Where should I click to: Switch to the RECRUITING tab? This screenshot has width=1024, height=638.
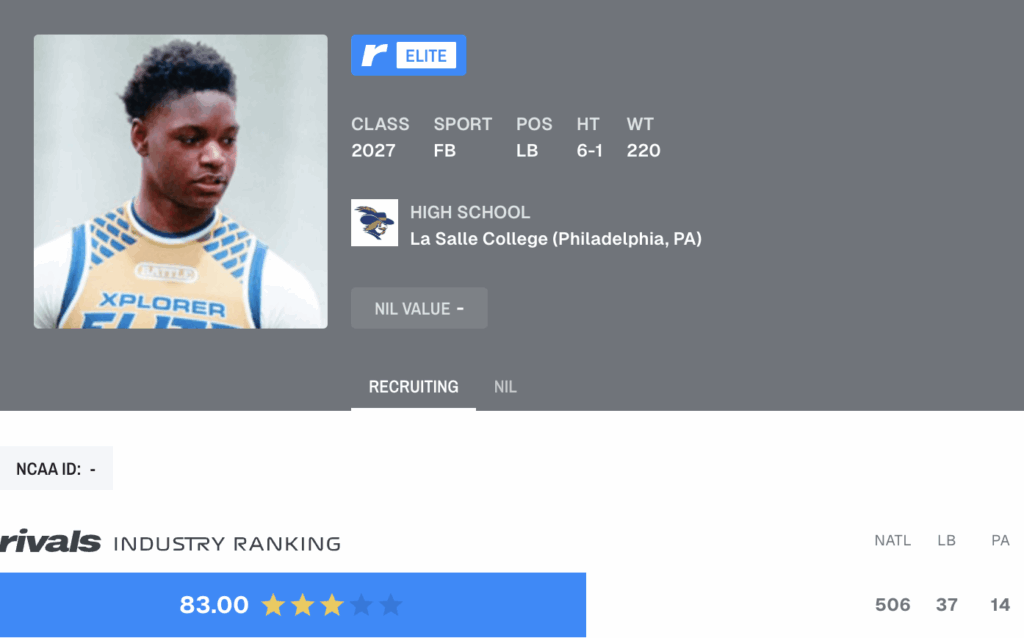pyautogui.click(x=413, y=387)
